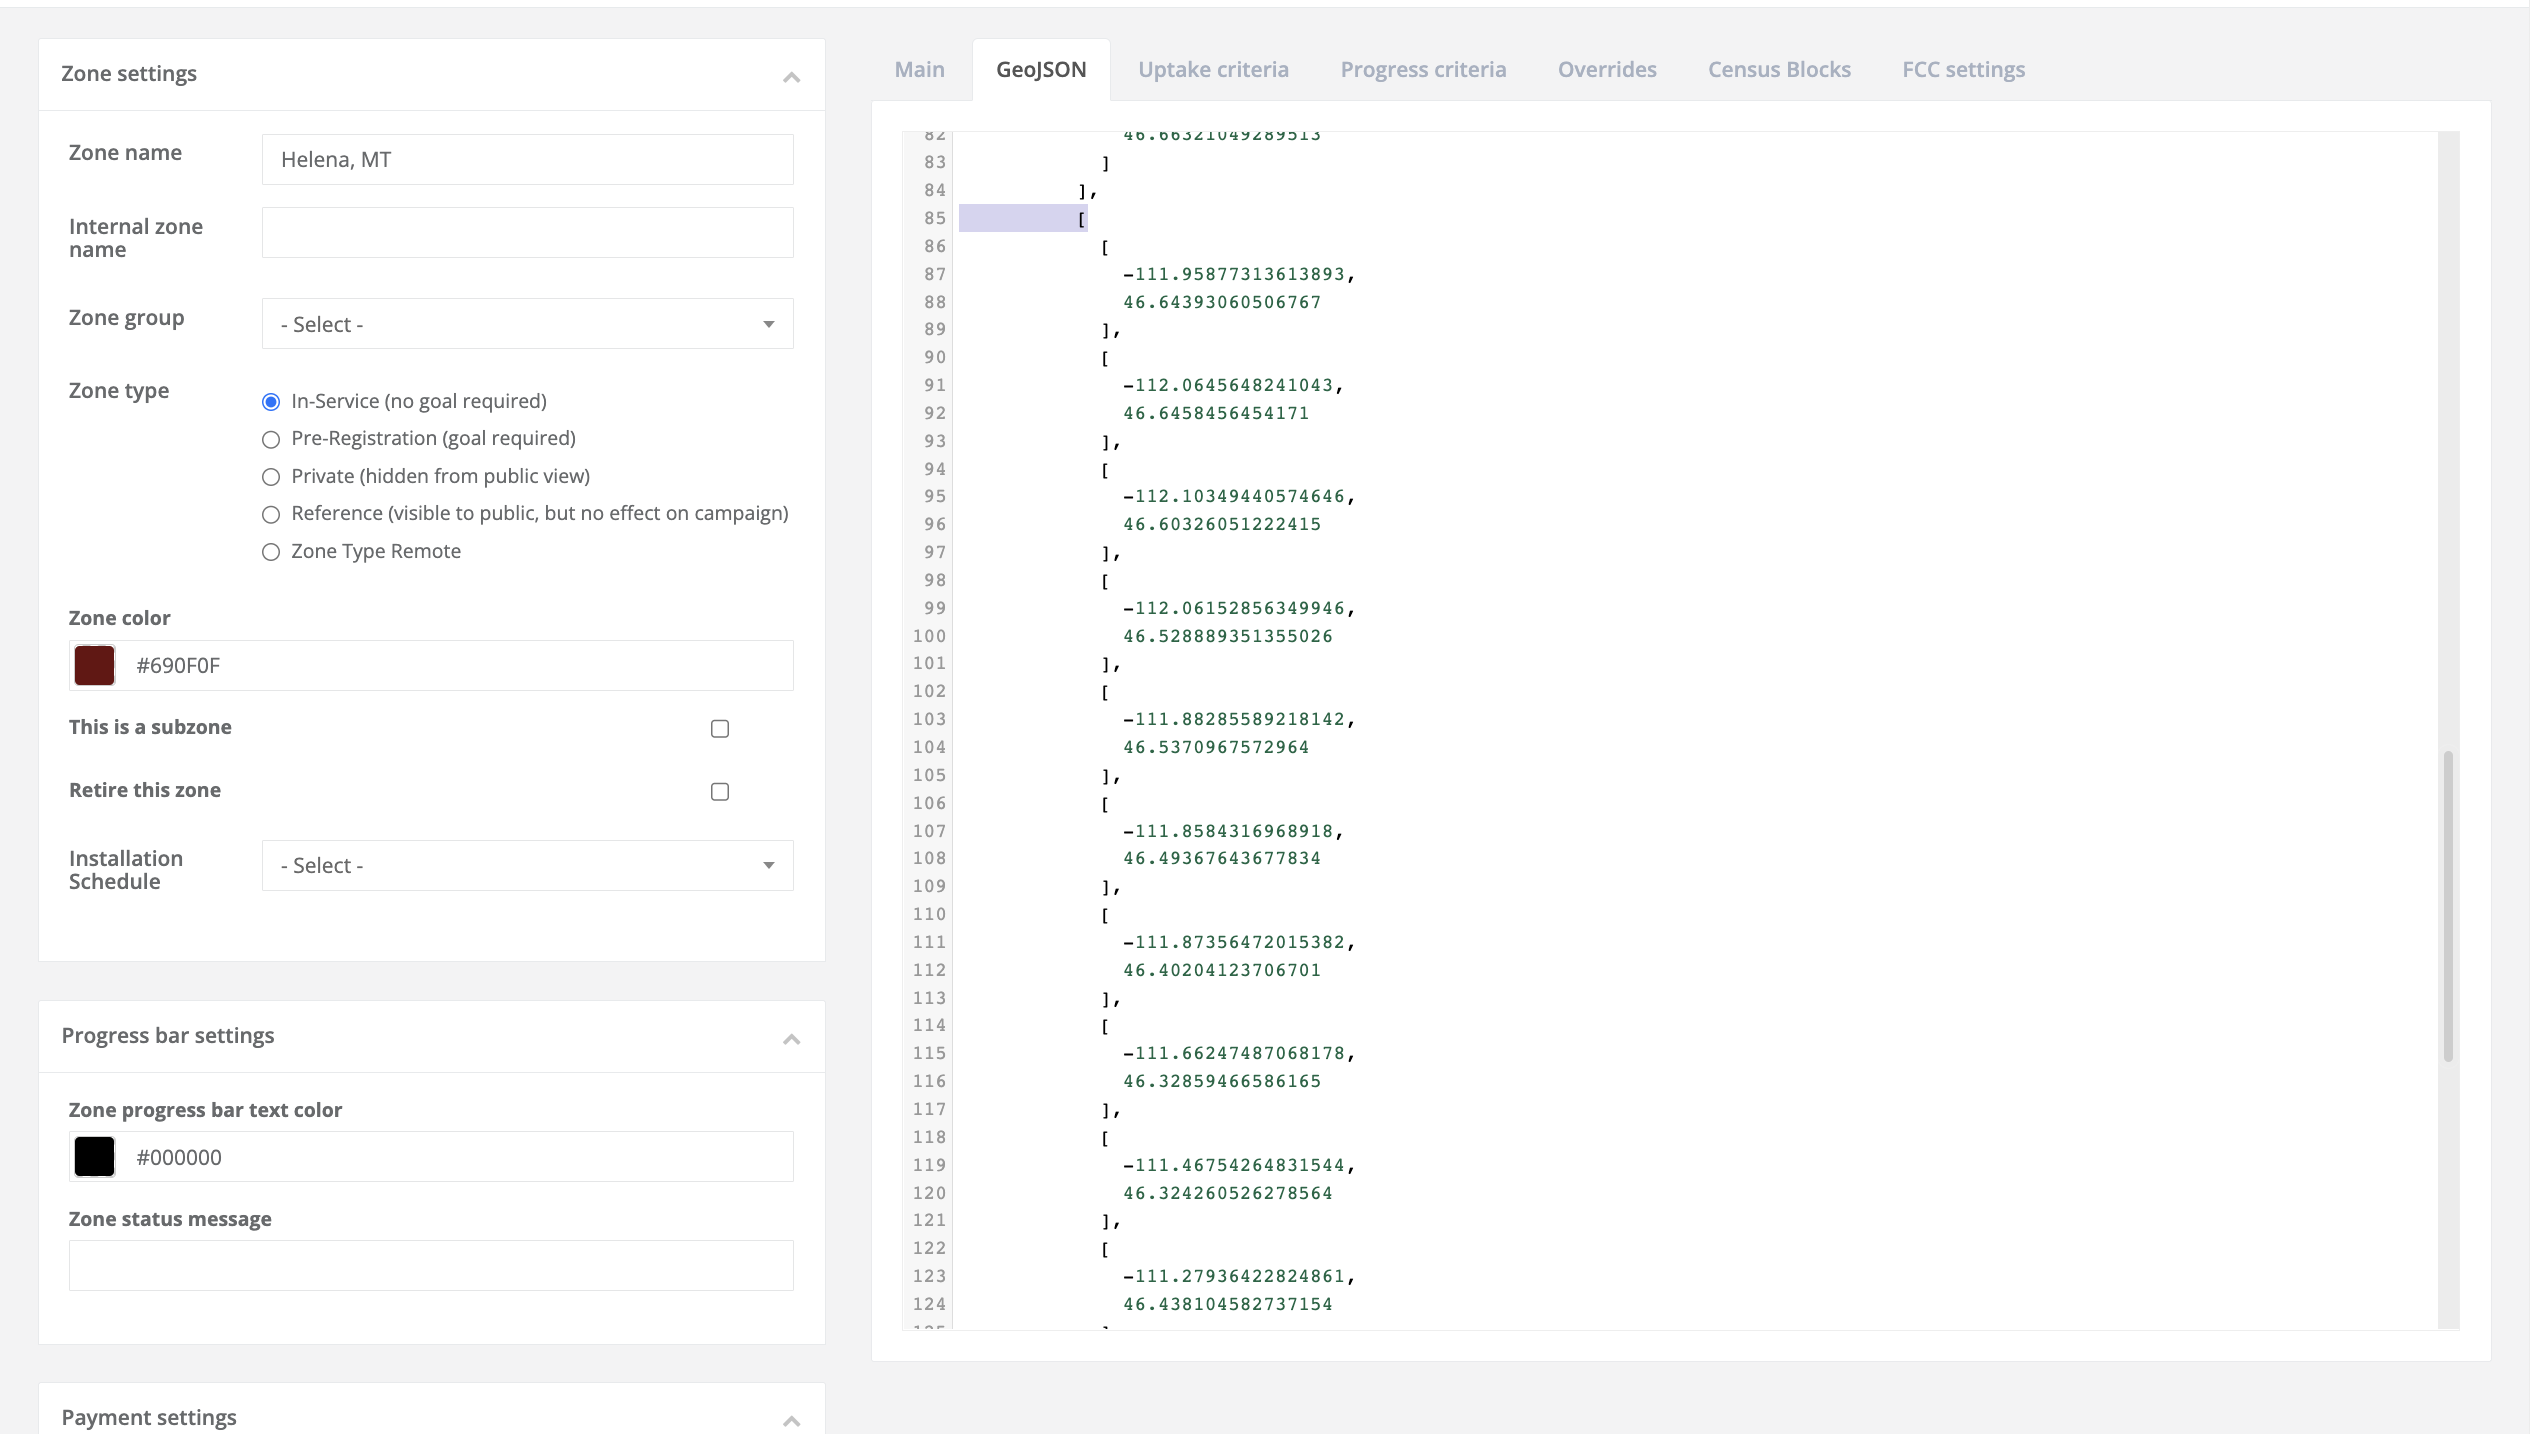Select the Pre-Registration zone type
This screenshot has width=2530, height=1434.
coord(270,439)
